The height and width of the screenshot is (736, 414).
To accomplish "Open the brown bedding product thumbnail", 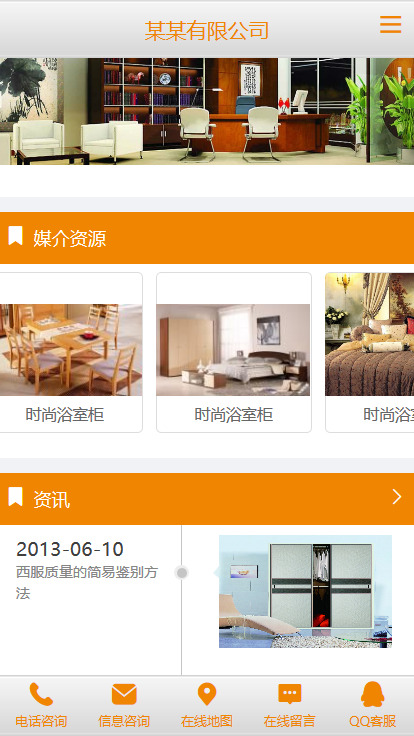I will pyautogui.click(x=370, y=334).
